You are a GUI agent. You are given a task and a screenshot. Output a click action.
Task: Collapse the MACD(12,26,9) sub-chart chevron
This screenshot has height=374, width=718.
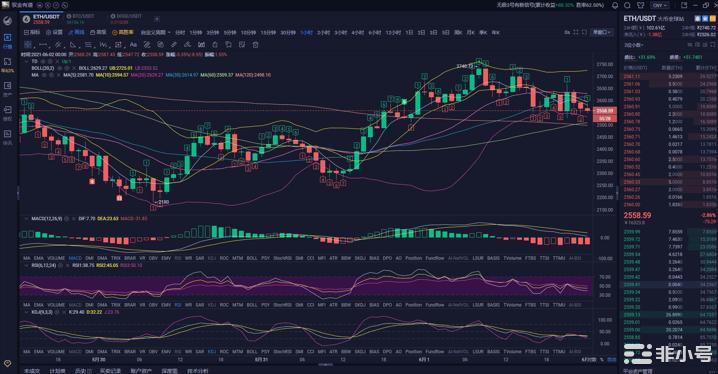pos(27,219)
